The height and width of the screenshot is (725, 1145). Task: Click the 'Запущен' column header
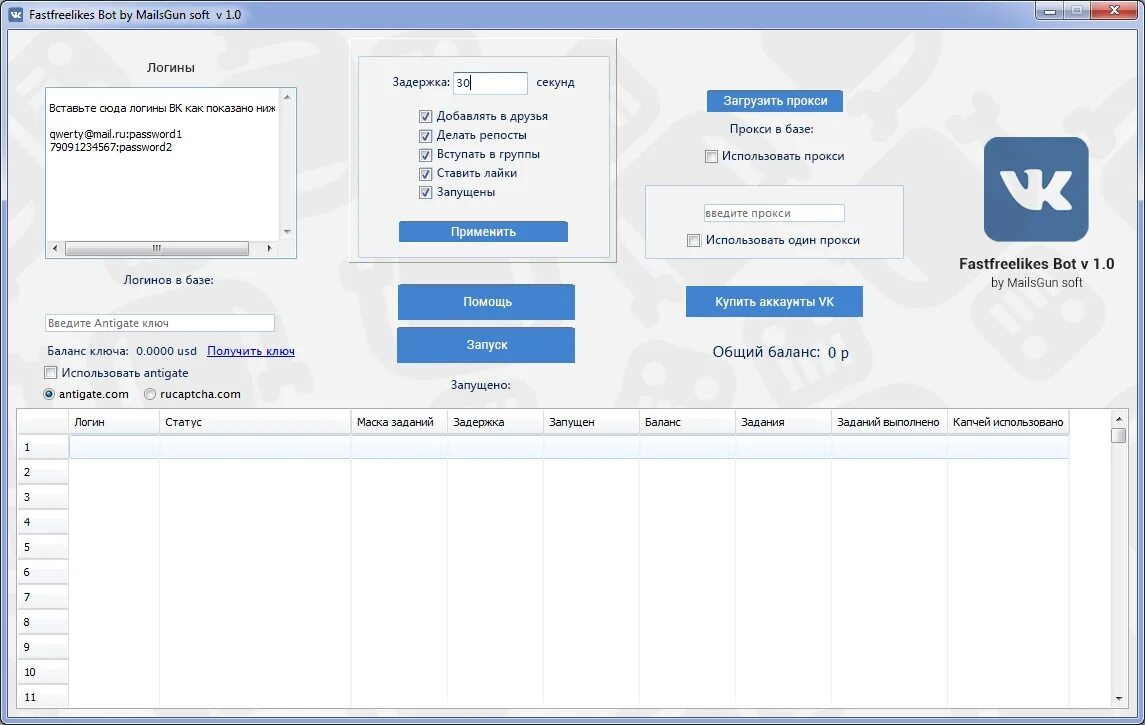pyautogui.click(x=591, y=422)
